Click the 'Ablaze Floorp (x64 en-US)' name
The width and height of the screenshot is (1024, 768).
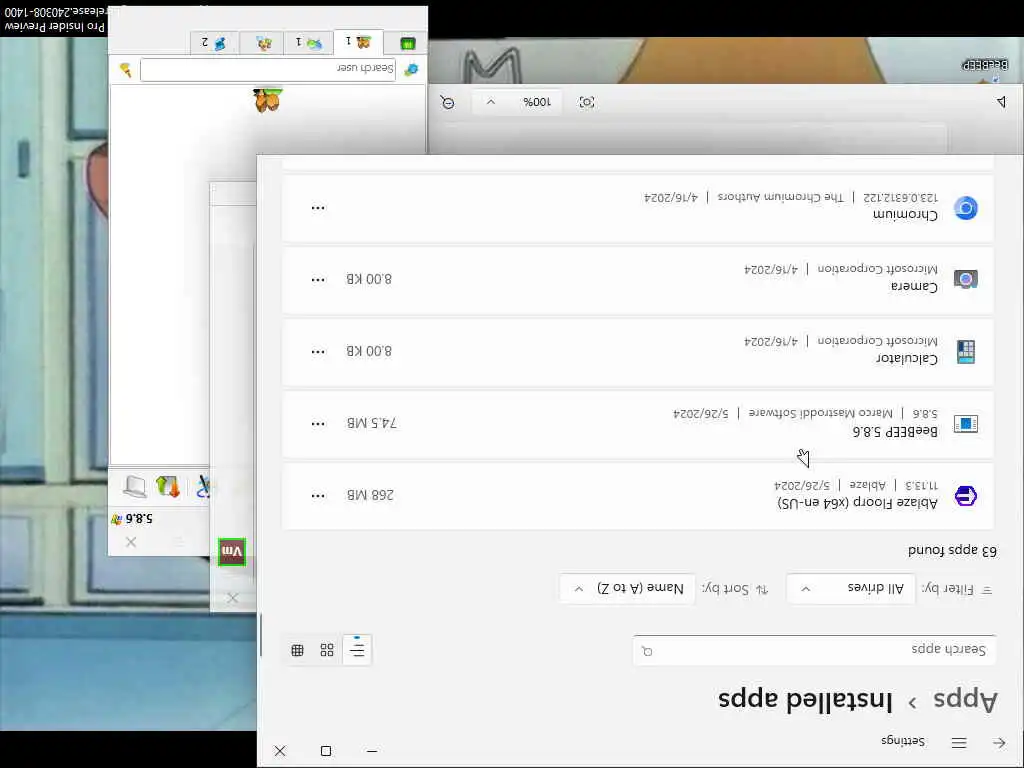(857, 503)
